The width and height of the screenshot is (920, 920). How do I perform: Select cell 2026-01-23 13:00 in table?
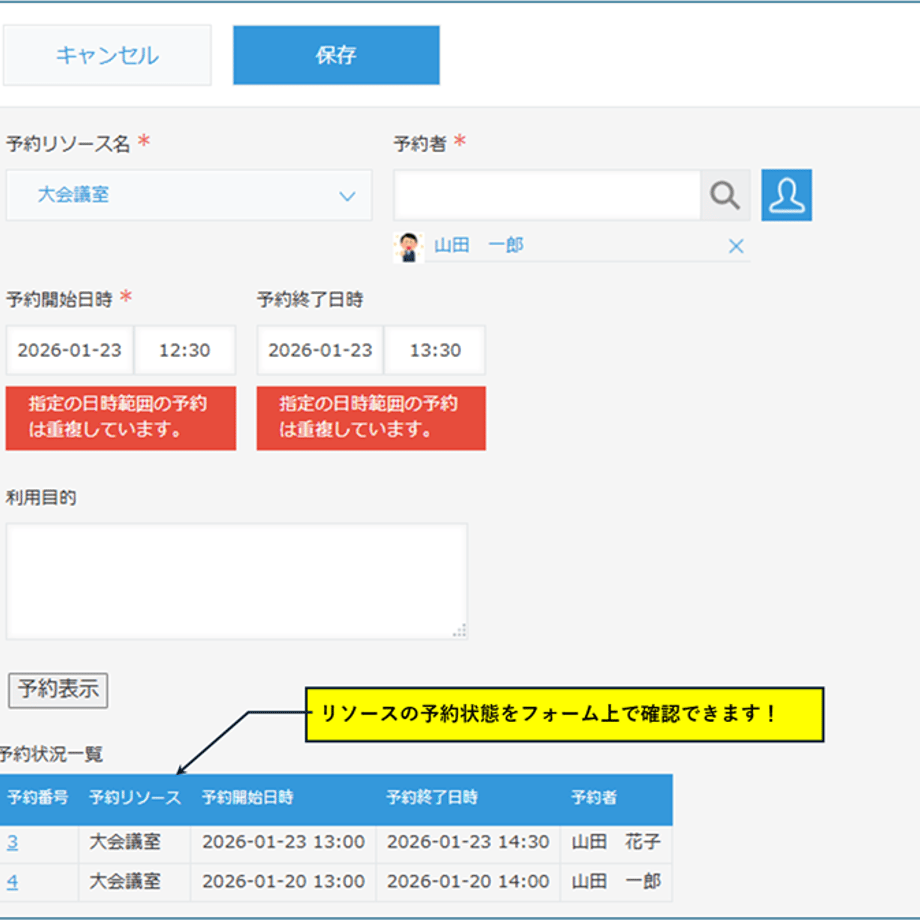[283, 843]
